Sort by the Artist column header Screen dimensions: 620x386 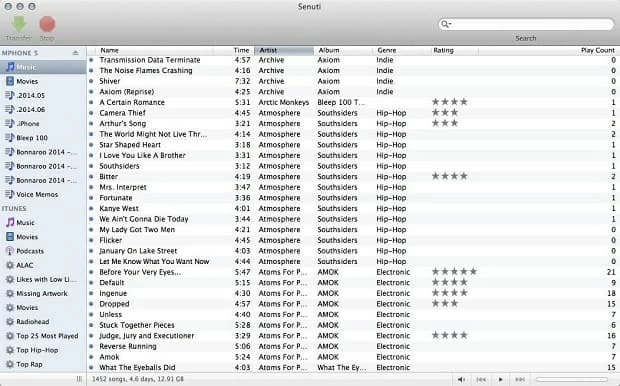coord(284,50)
